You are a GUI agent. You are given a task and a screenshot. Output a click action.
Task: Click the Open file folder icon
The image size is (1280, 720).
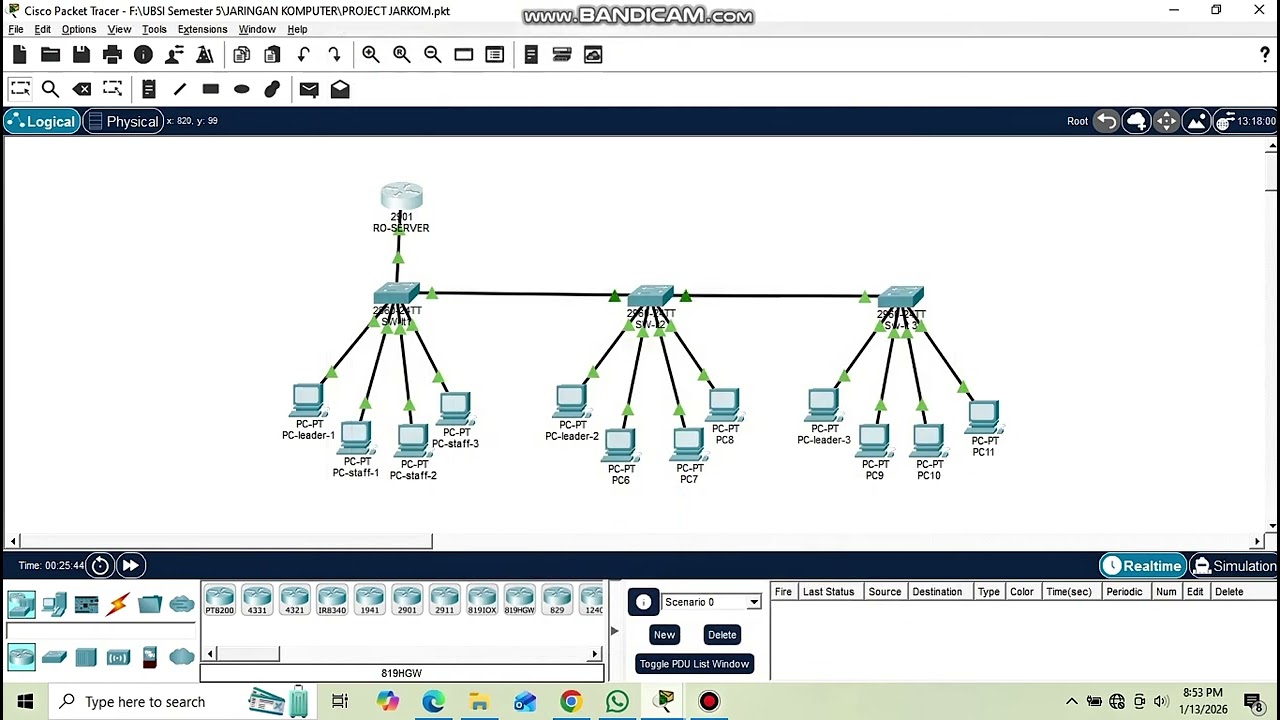point(50,55)
